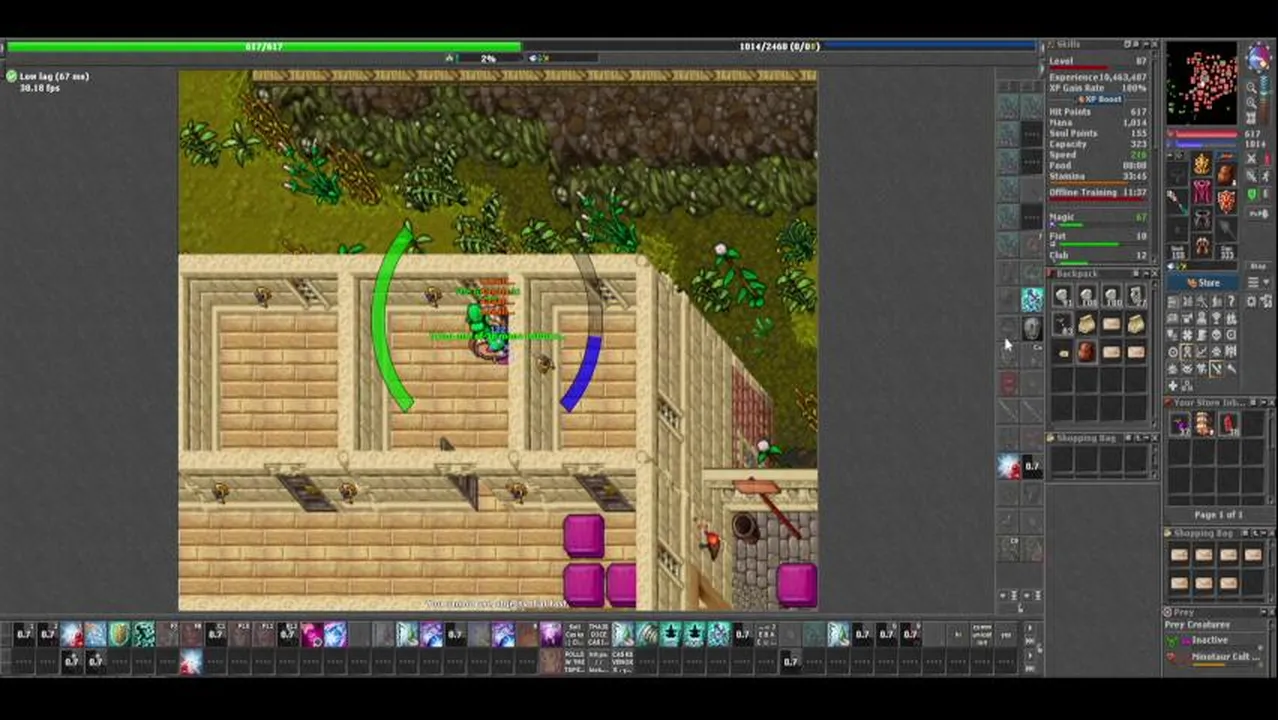
Task: Click the compass rose by the minimap
Action: point(1259,58)
